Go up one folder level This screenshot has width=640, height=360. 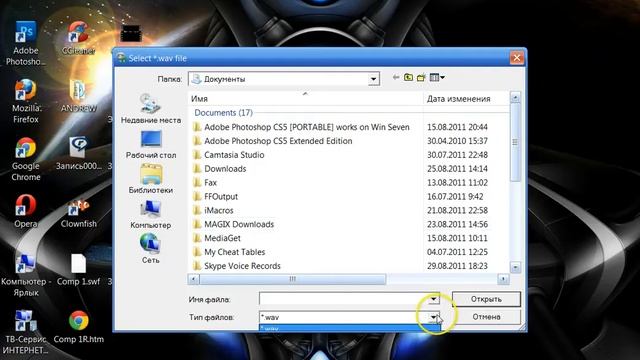point(408,77)
